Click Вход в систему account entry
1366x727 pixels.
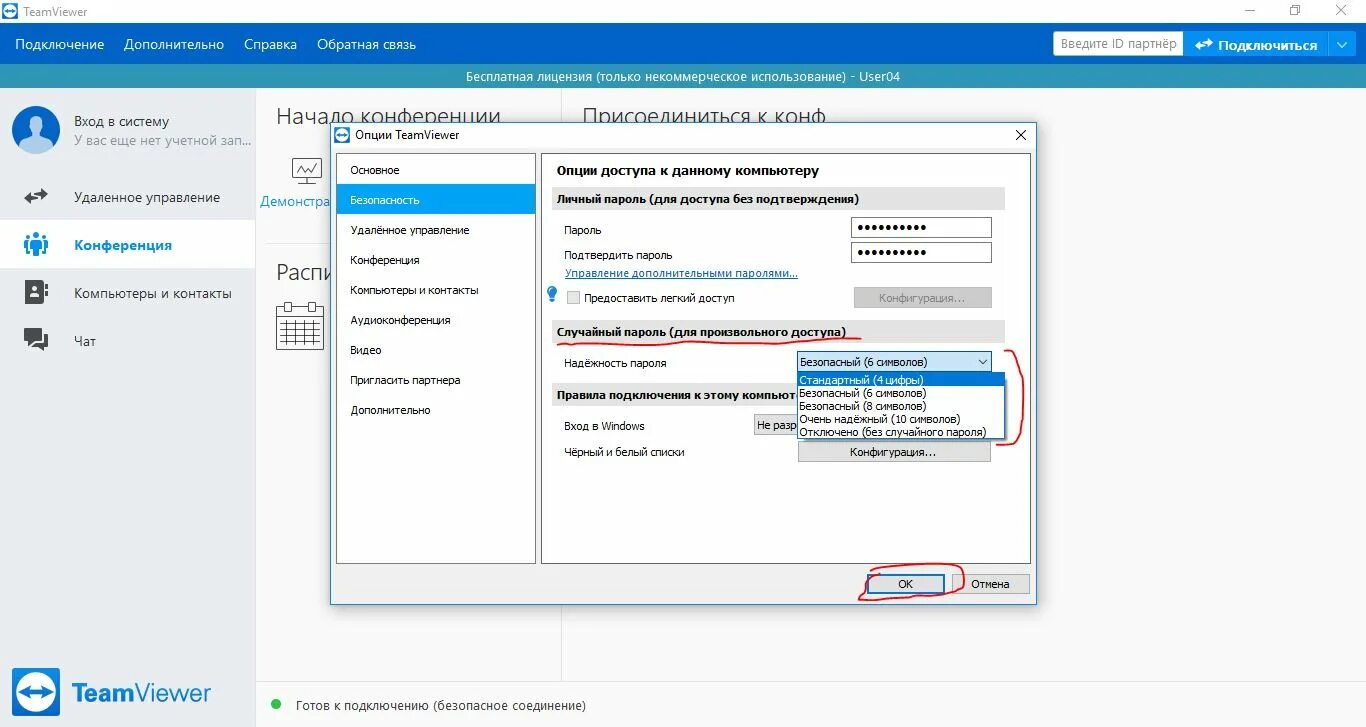pyautogui.click(x=121, y=121)
